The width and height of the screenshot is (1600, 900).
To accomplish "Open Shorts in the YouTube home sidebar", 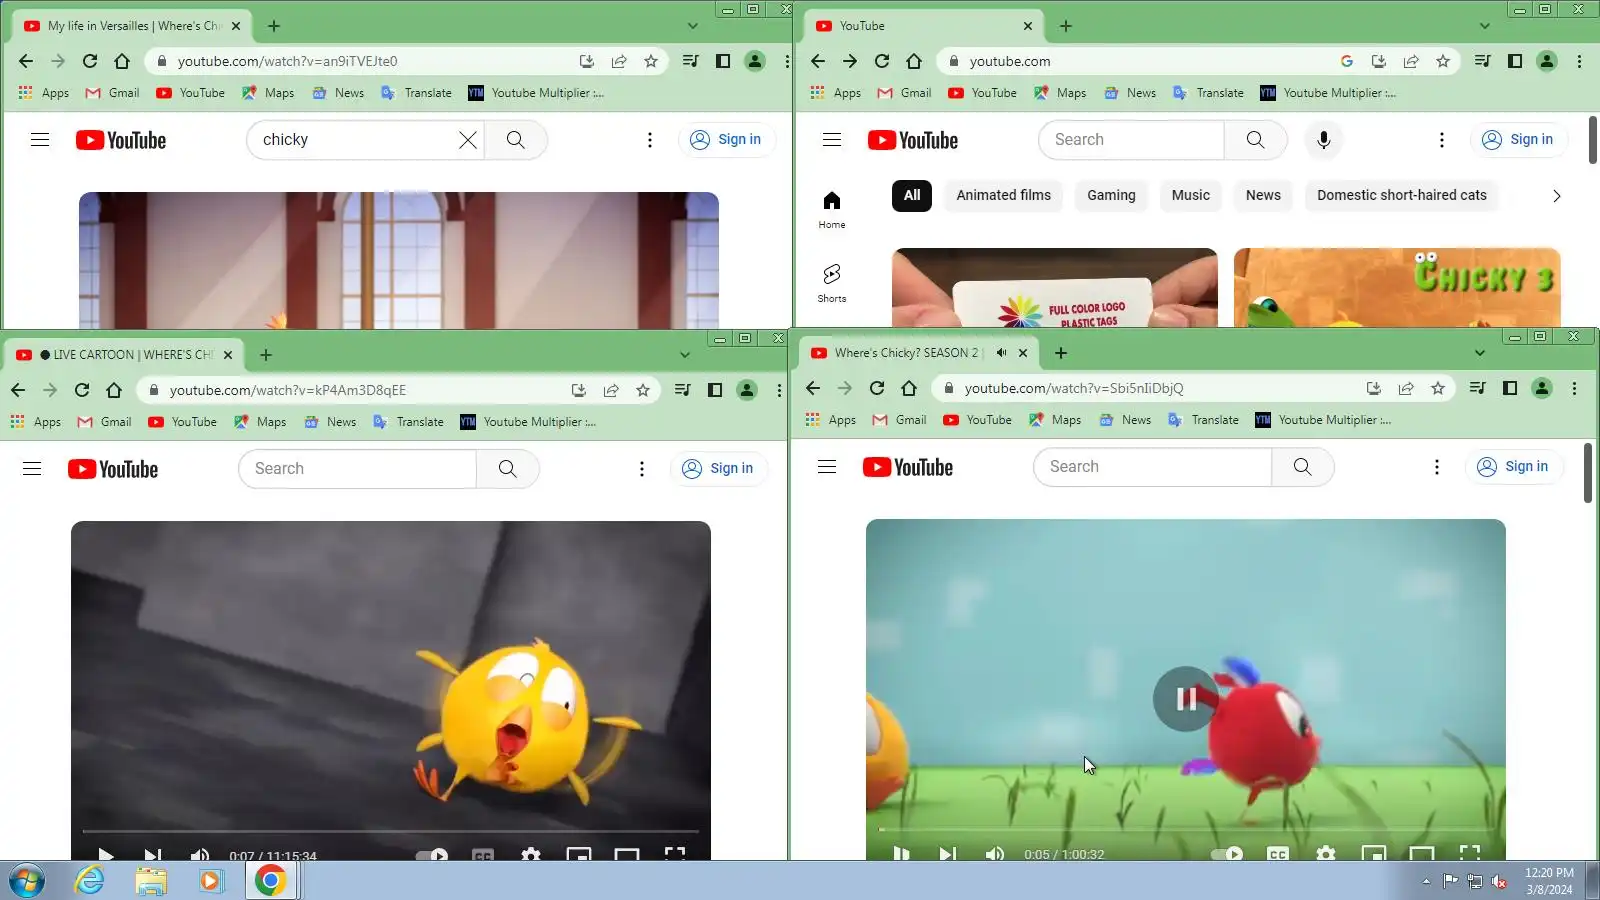I will 832,283.
